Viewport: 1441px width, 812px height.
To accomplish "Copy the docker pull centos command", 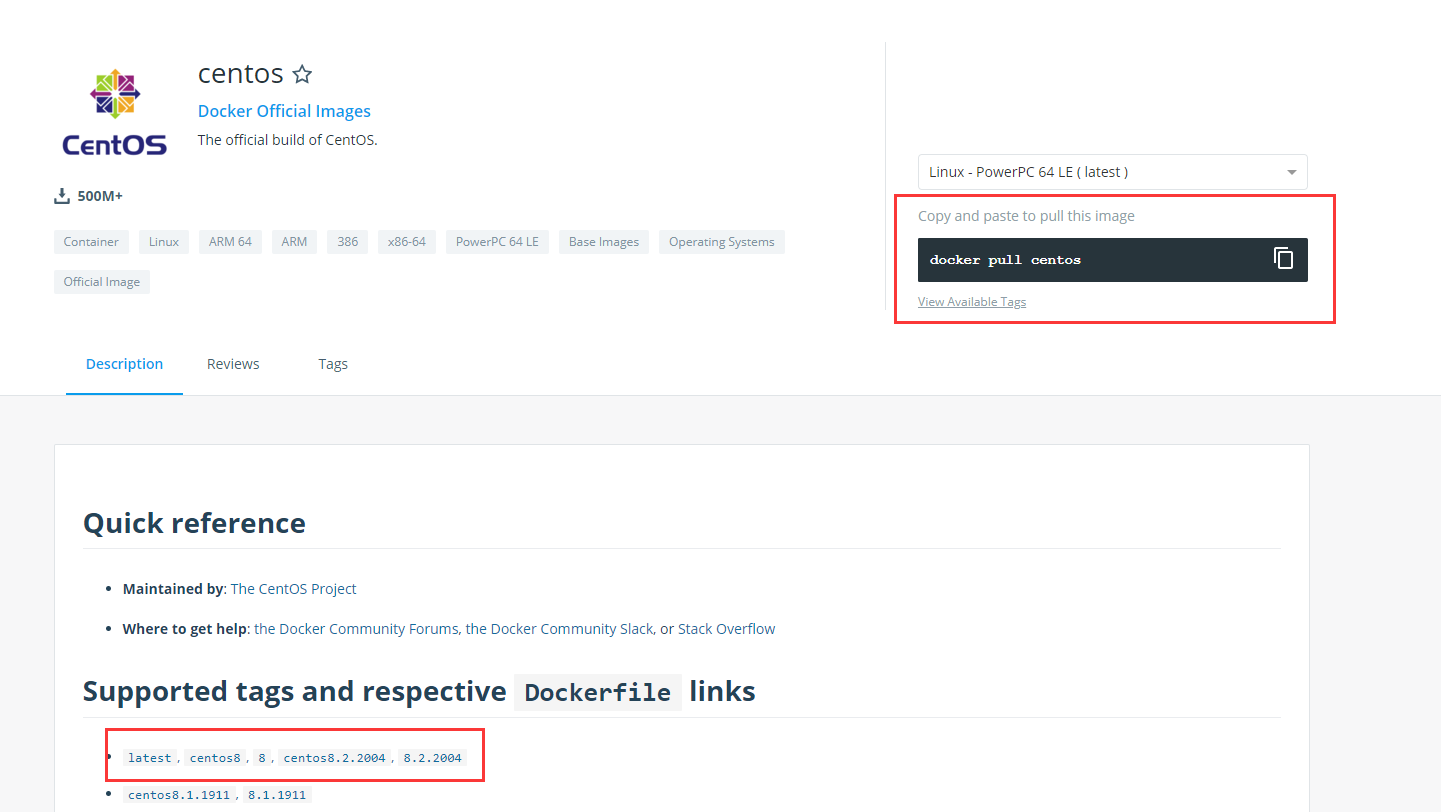I will click(1283, 259).
